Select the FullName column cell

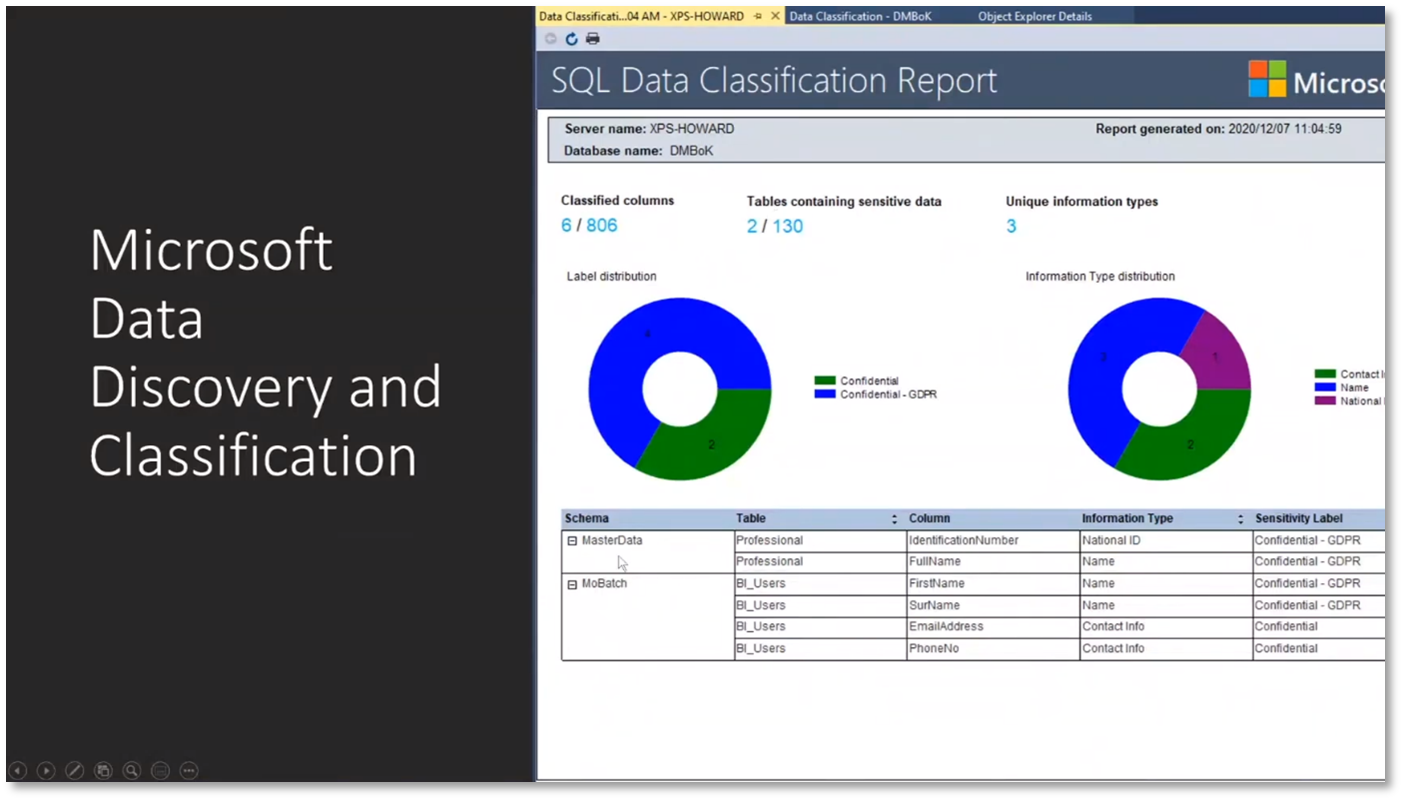[x=993, y=562]
